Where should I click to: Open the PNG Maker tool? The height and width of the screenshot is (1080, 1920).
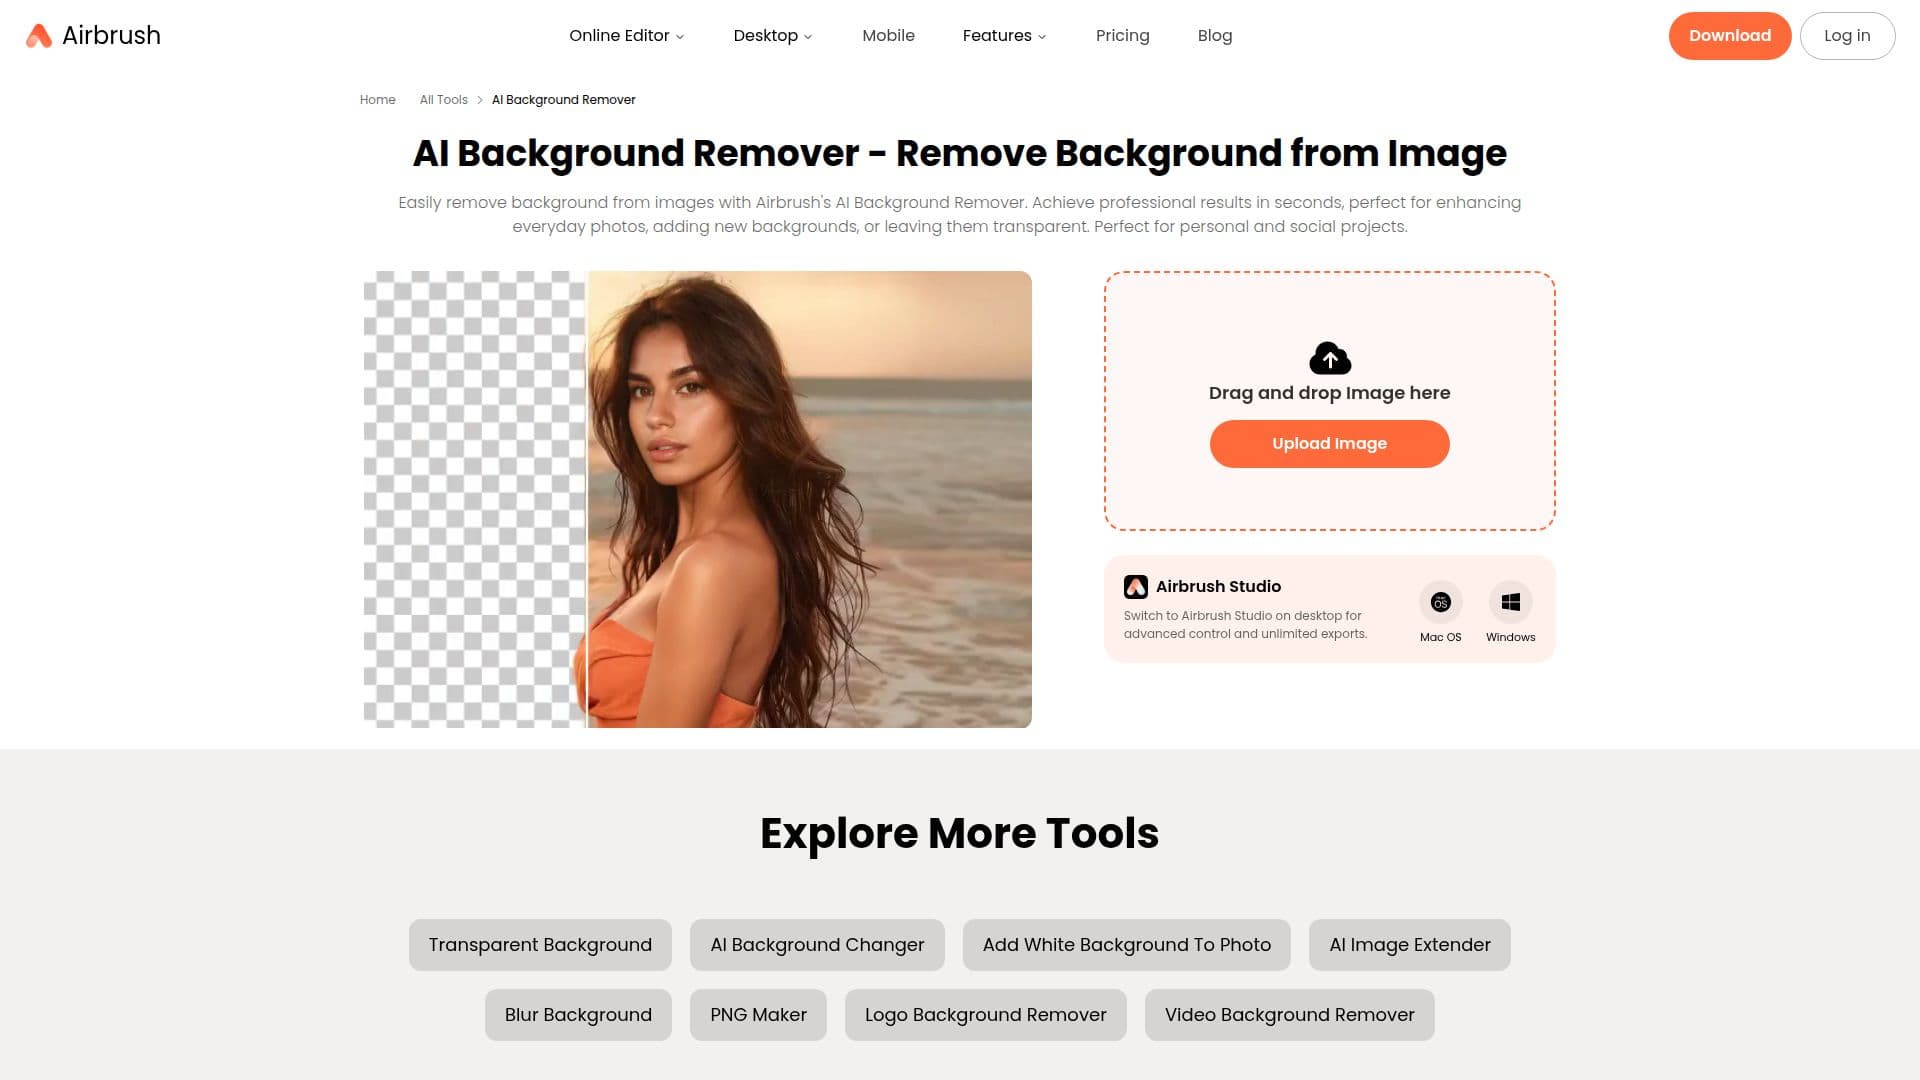tap(758, 1015)
